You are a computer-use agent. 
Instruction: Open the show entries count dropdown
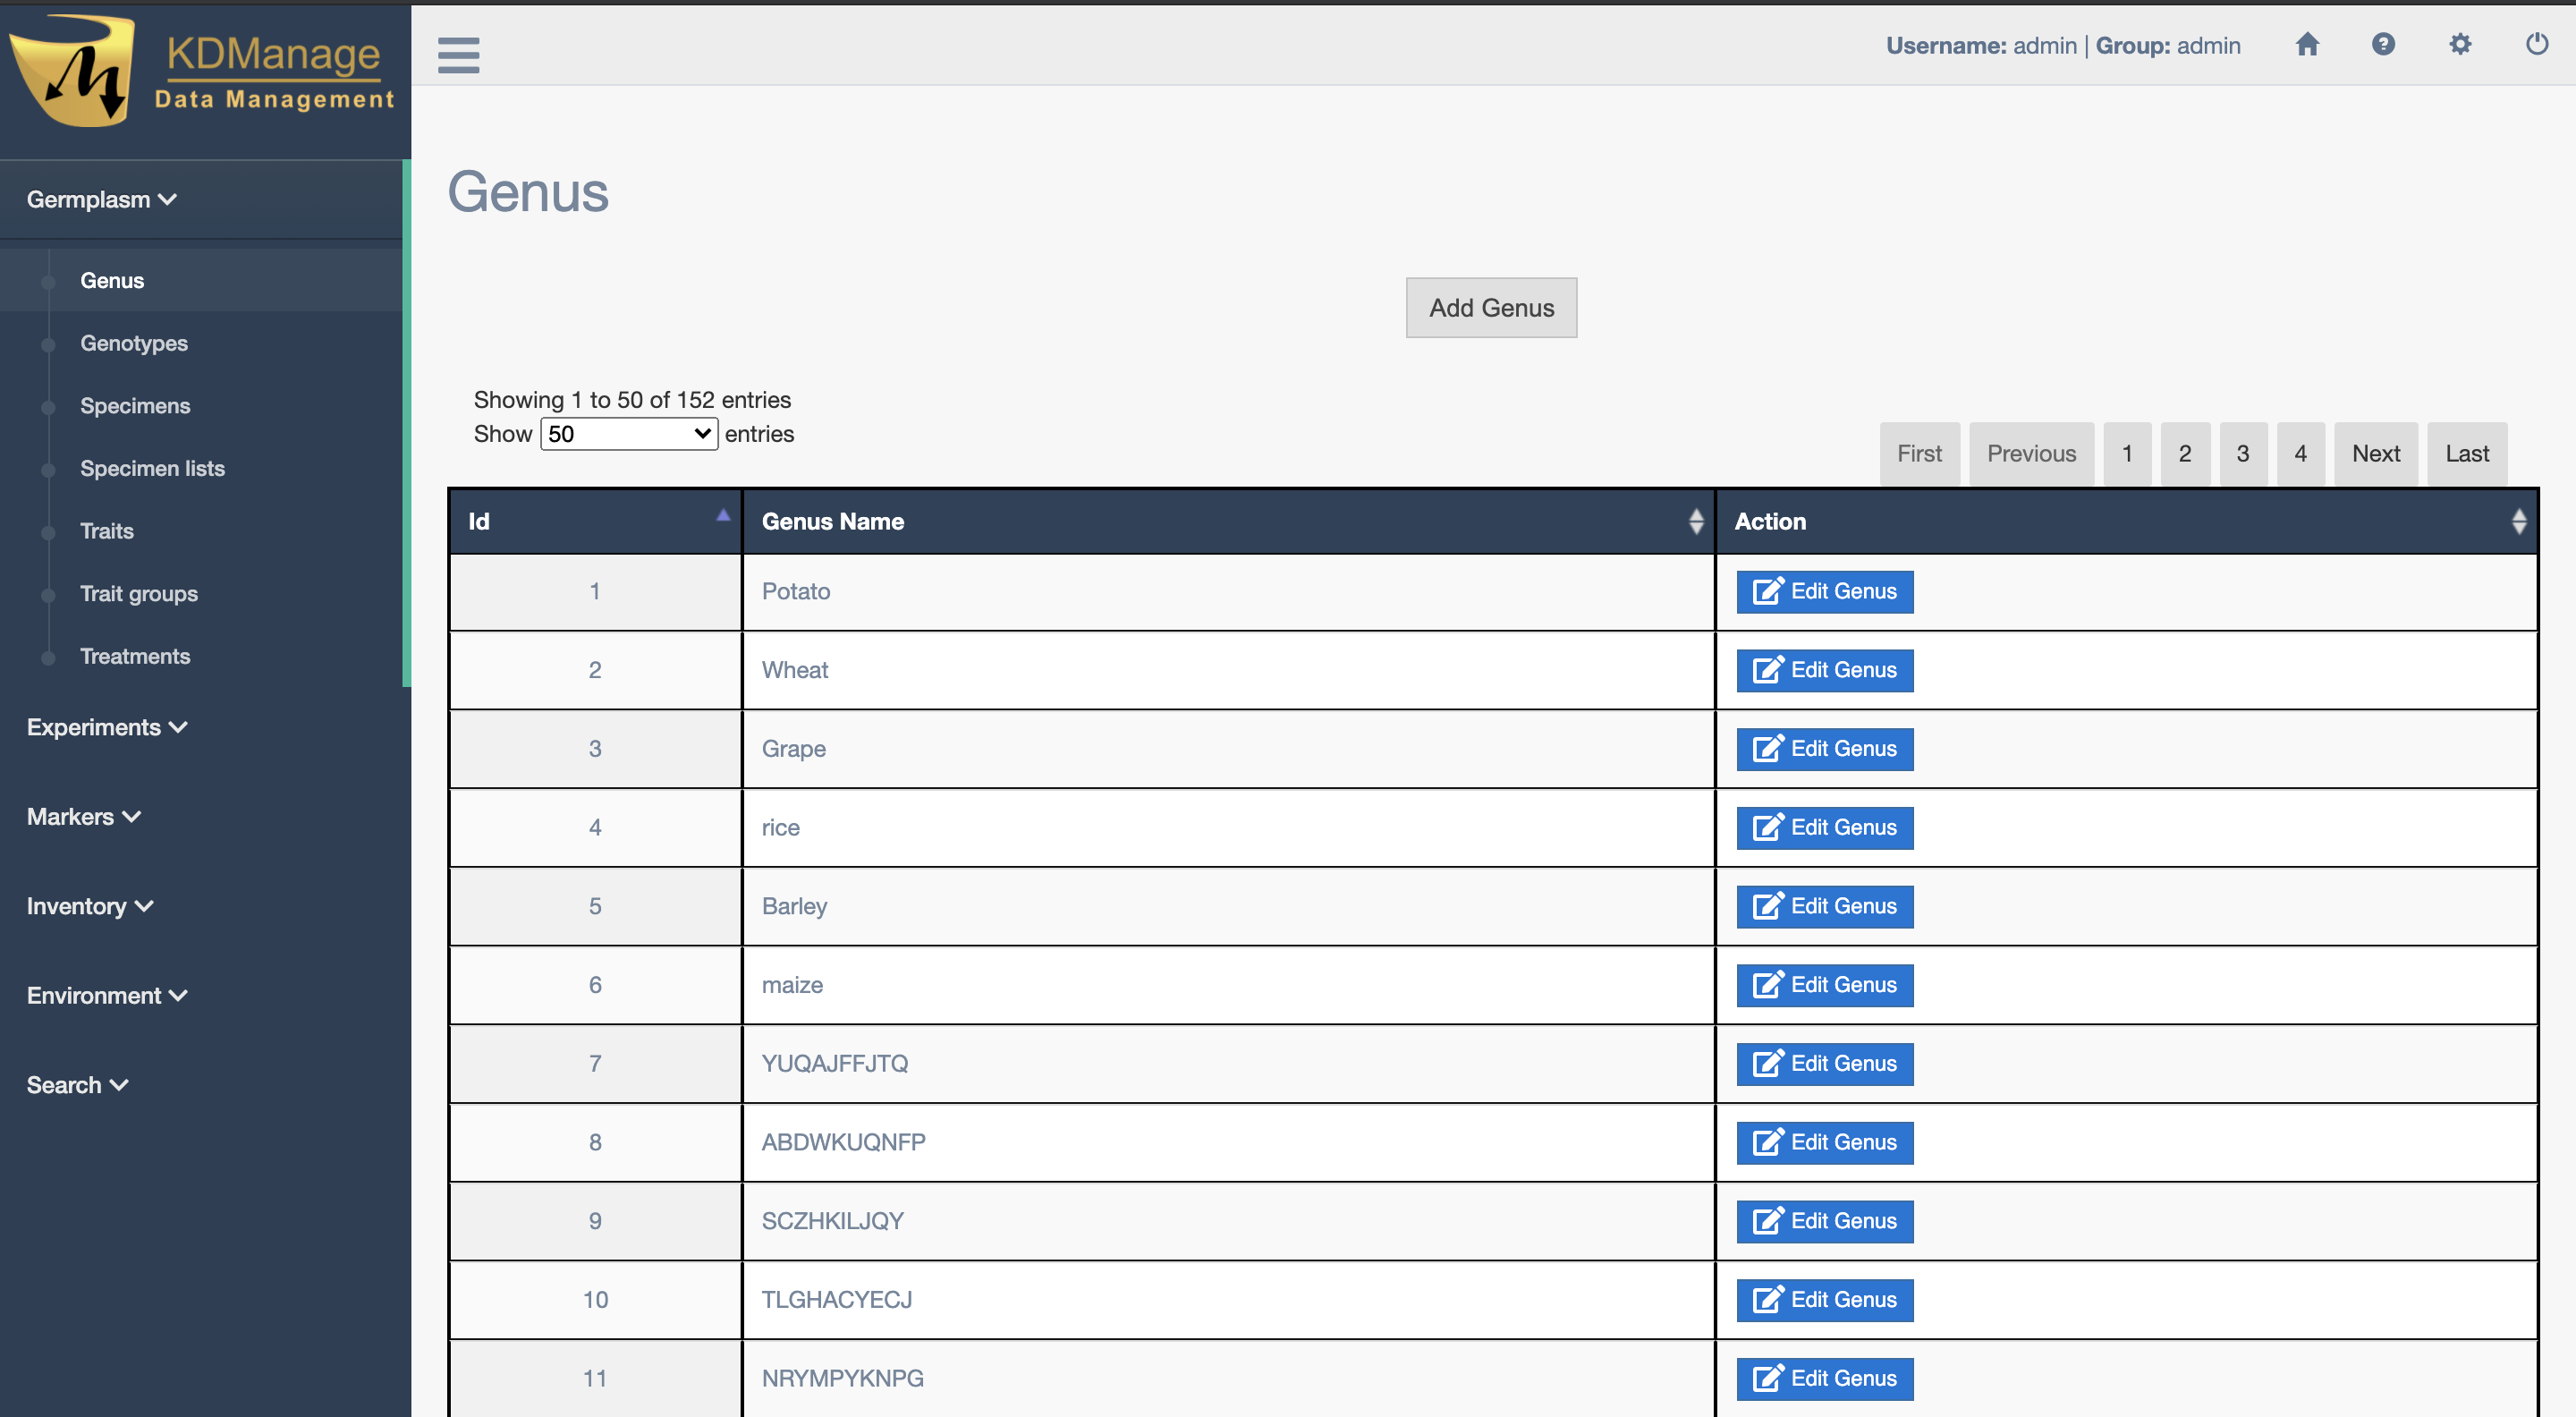[628, 434]
